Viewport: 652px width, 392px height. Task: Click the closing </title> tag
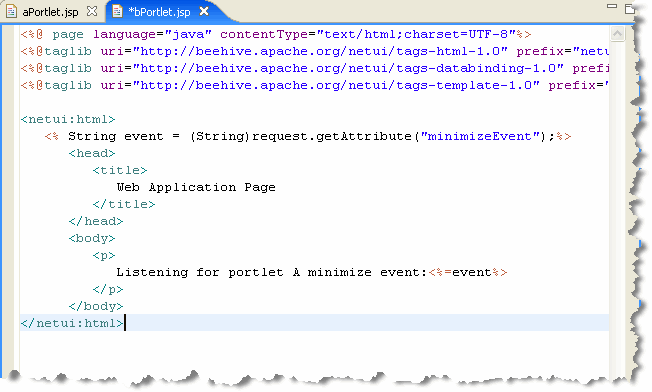124,205
